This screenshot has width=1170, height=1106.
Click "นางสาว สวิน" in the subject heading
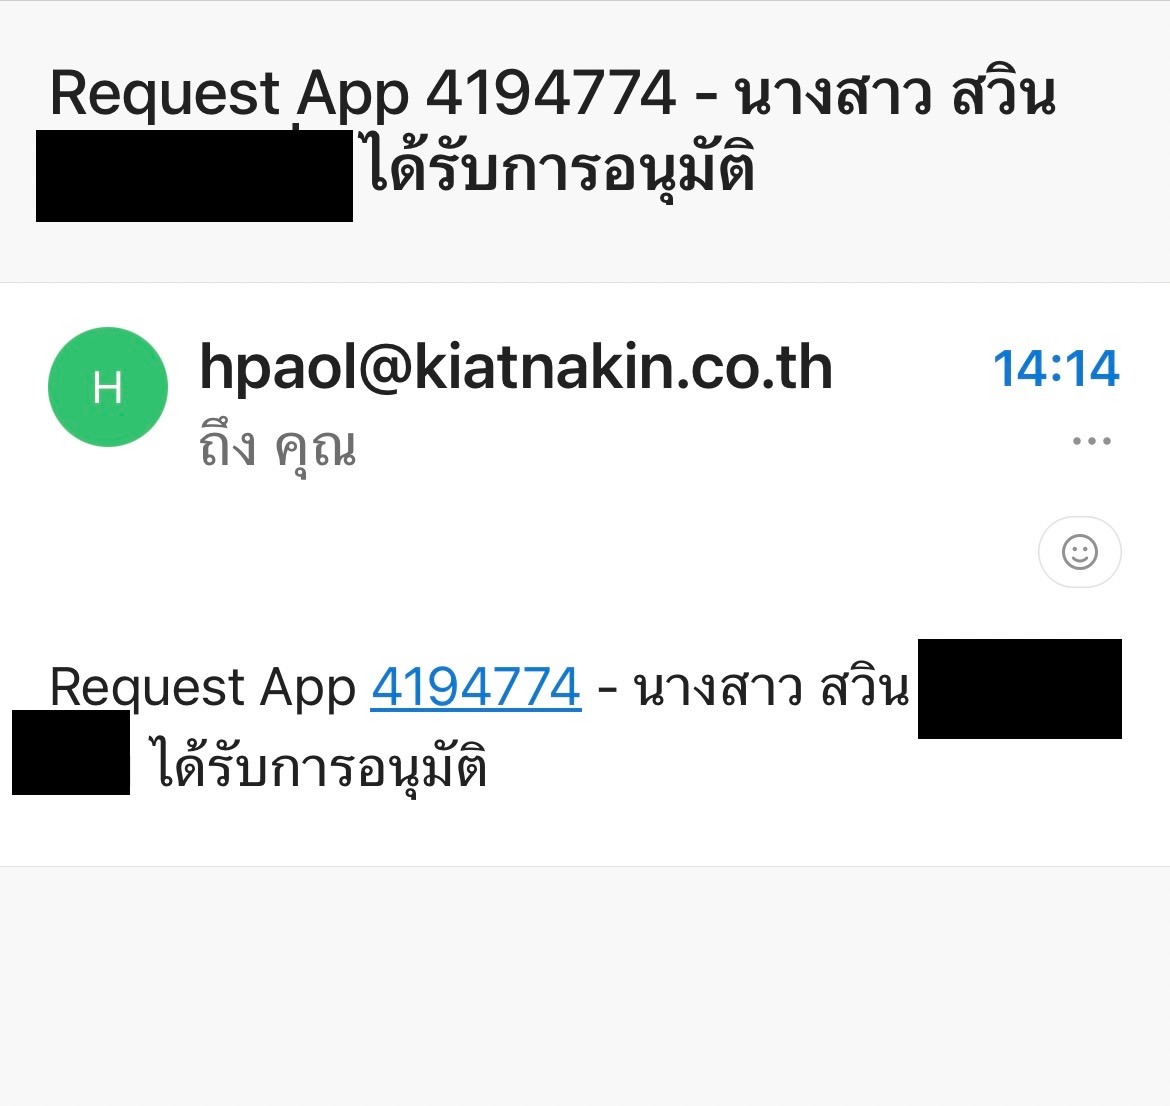(895, 94)
